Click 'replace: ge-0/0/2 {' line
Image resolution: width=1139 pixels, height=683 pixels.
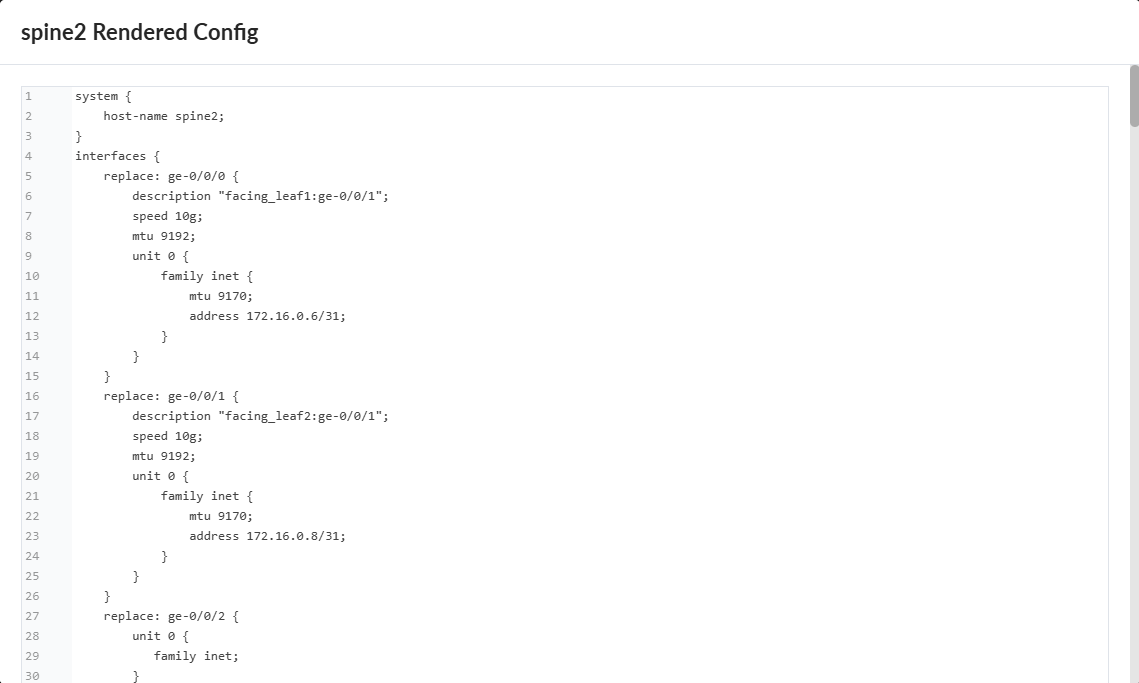(171, 616)
